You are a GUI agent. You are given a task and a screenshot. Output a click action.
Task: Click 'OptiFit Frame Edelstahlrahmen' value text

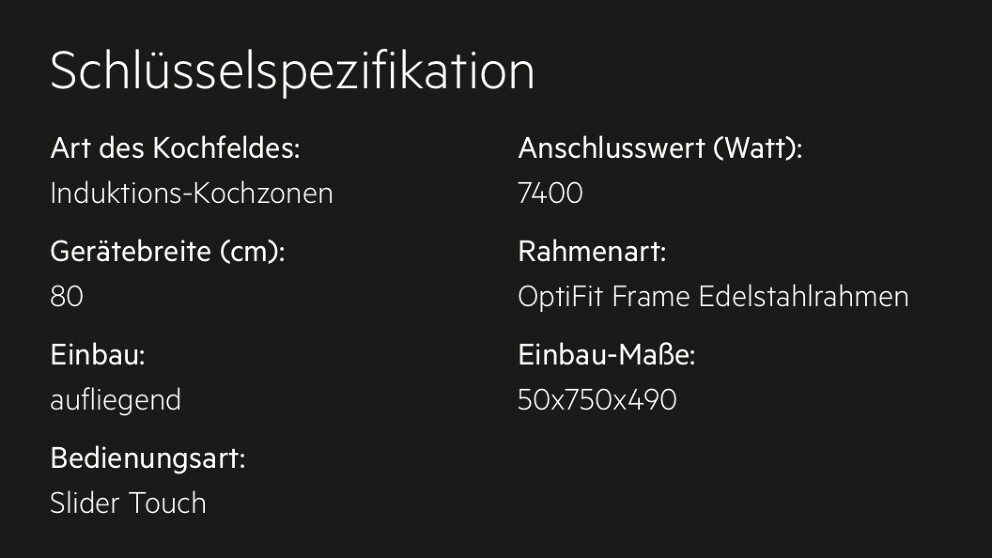click(714, 296)
